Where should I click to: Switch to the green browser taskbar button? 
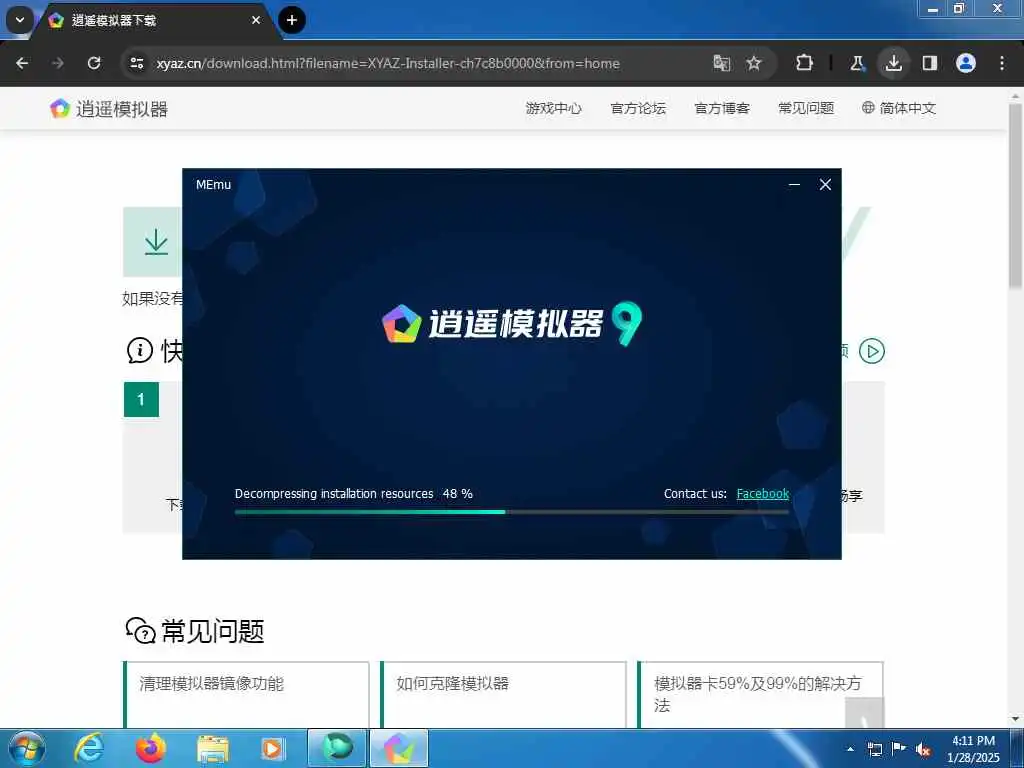[336, 748]
